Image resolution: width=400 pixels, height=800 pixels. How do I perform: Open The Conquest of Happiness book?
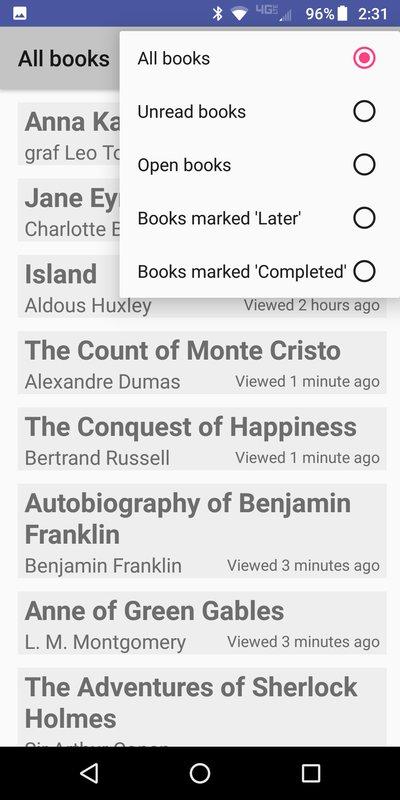202,439
